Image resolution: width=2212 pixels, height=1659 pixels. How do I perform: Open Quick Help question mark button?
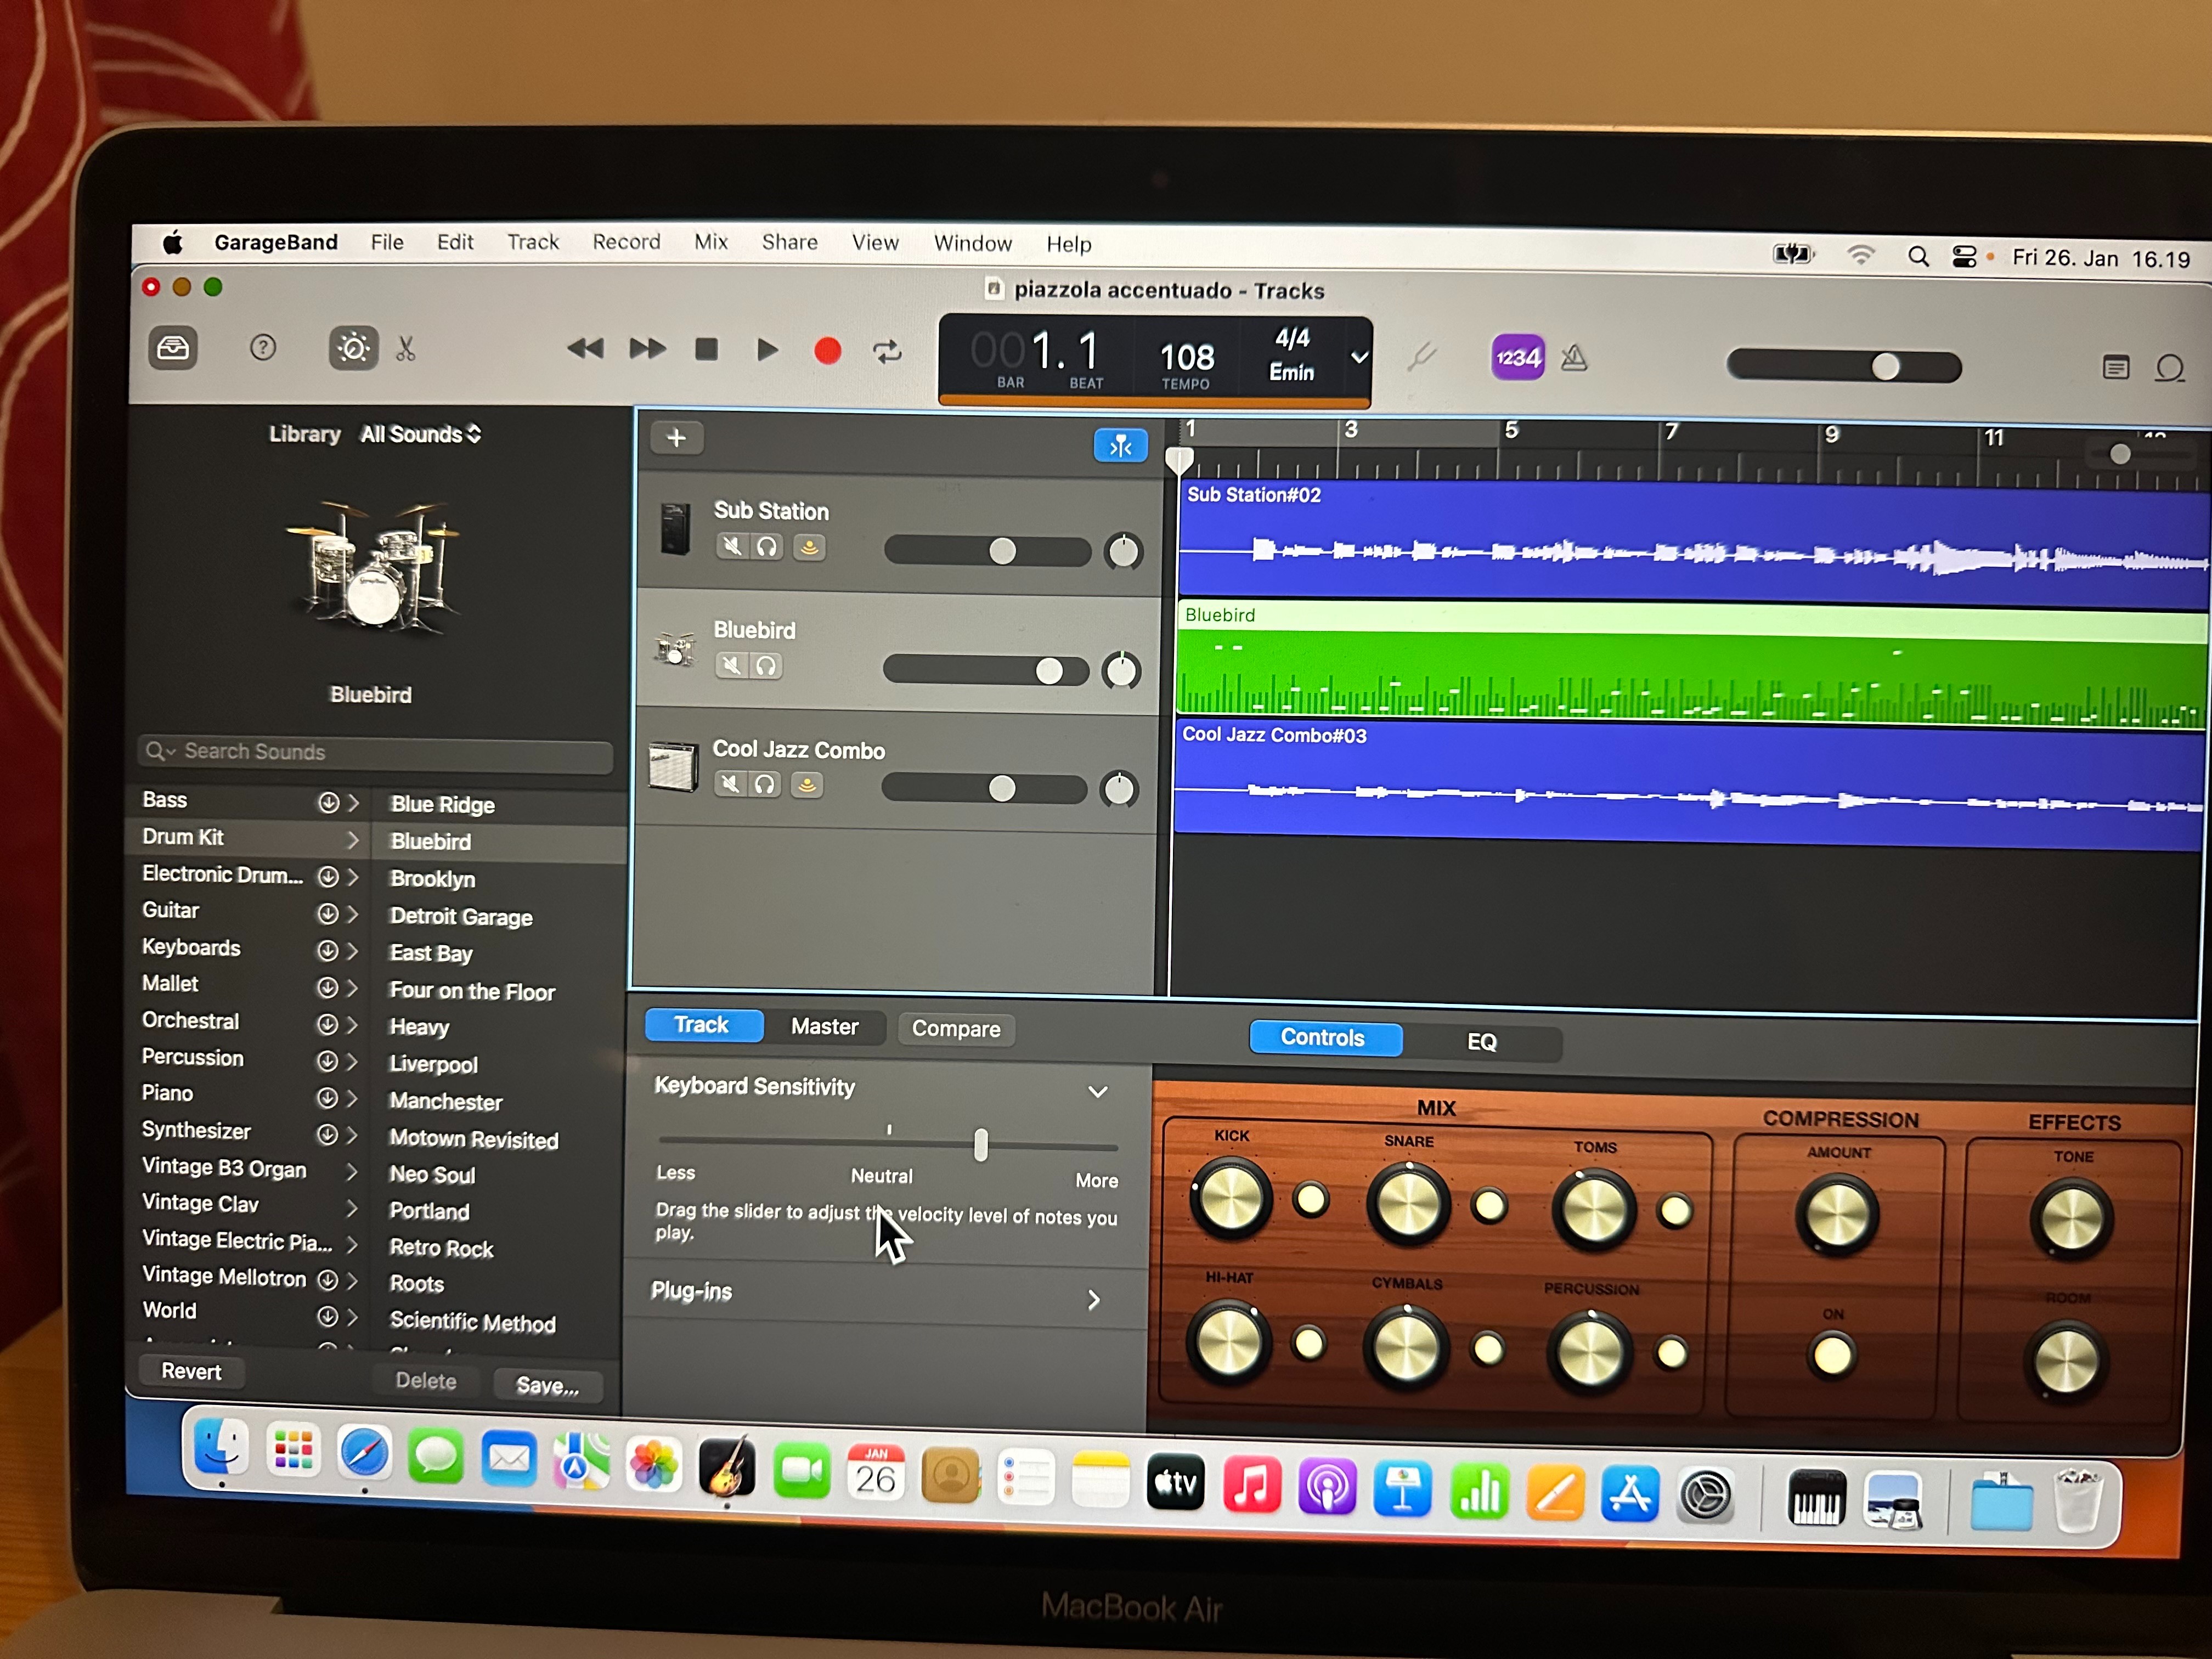coord(263,348)
